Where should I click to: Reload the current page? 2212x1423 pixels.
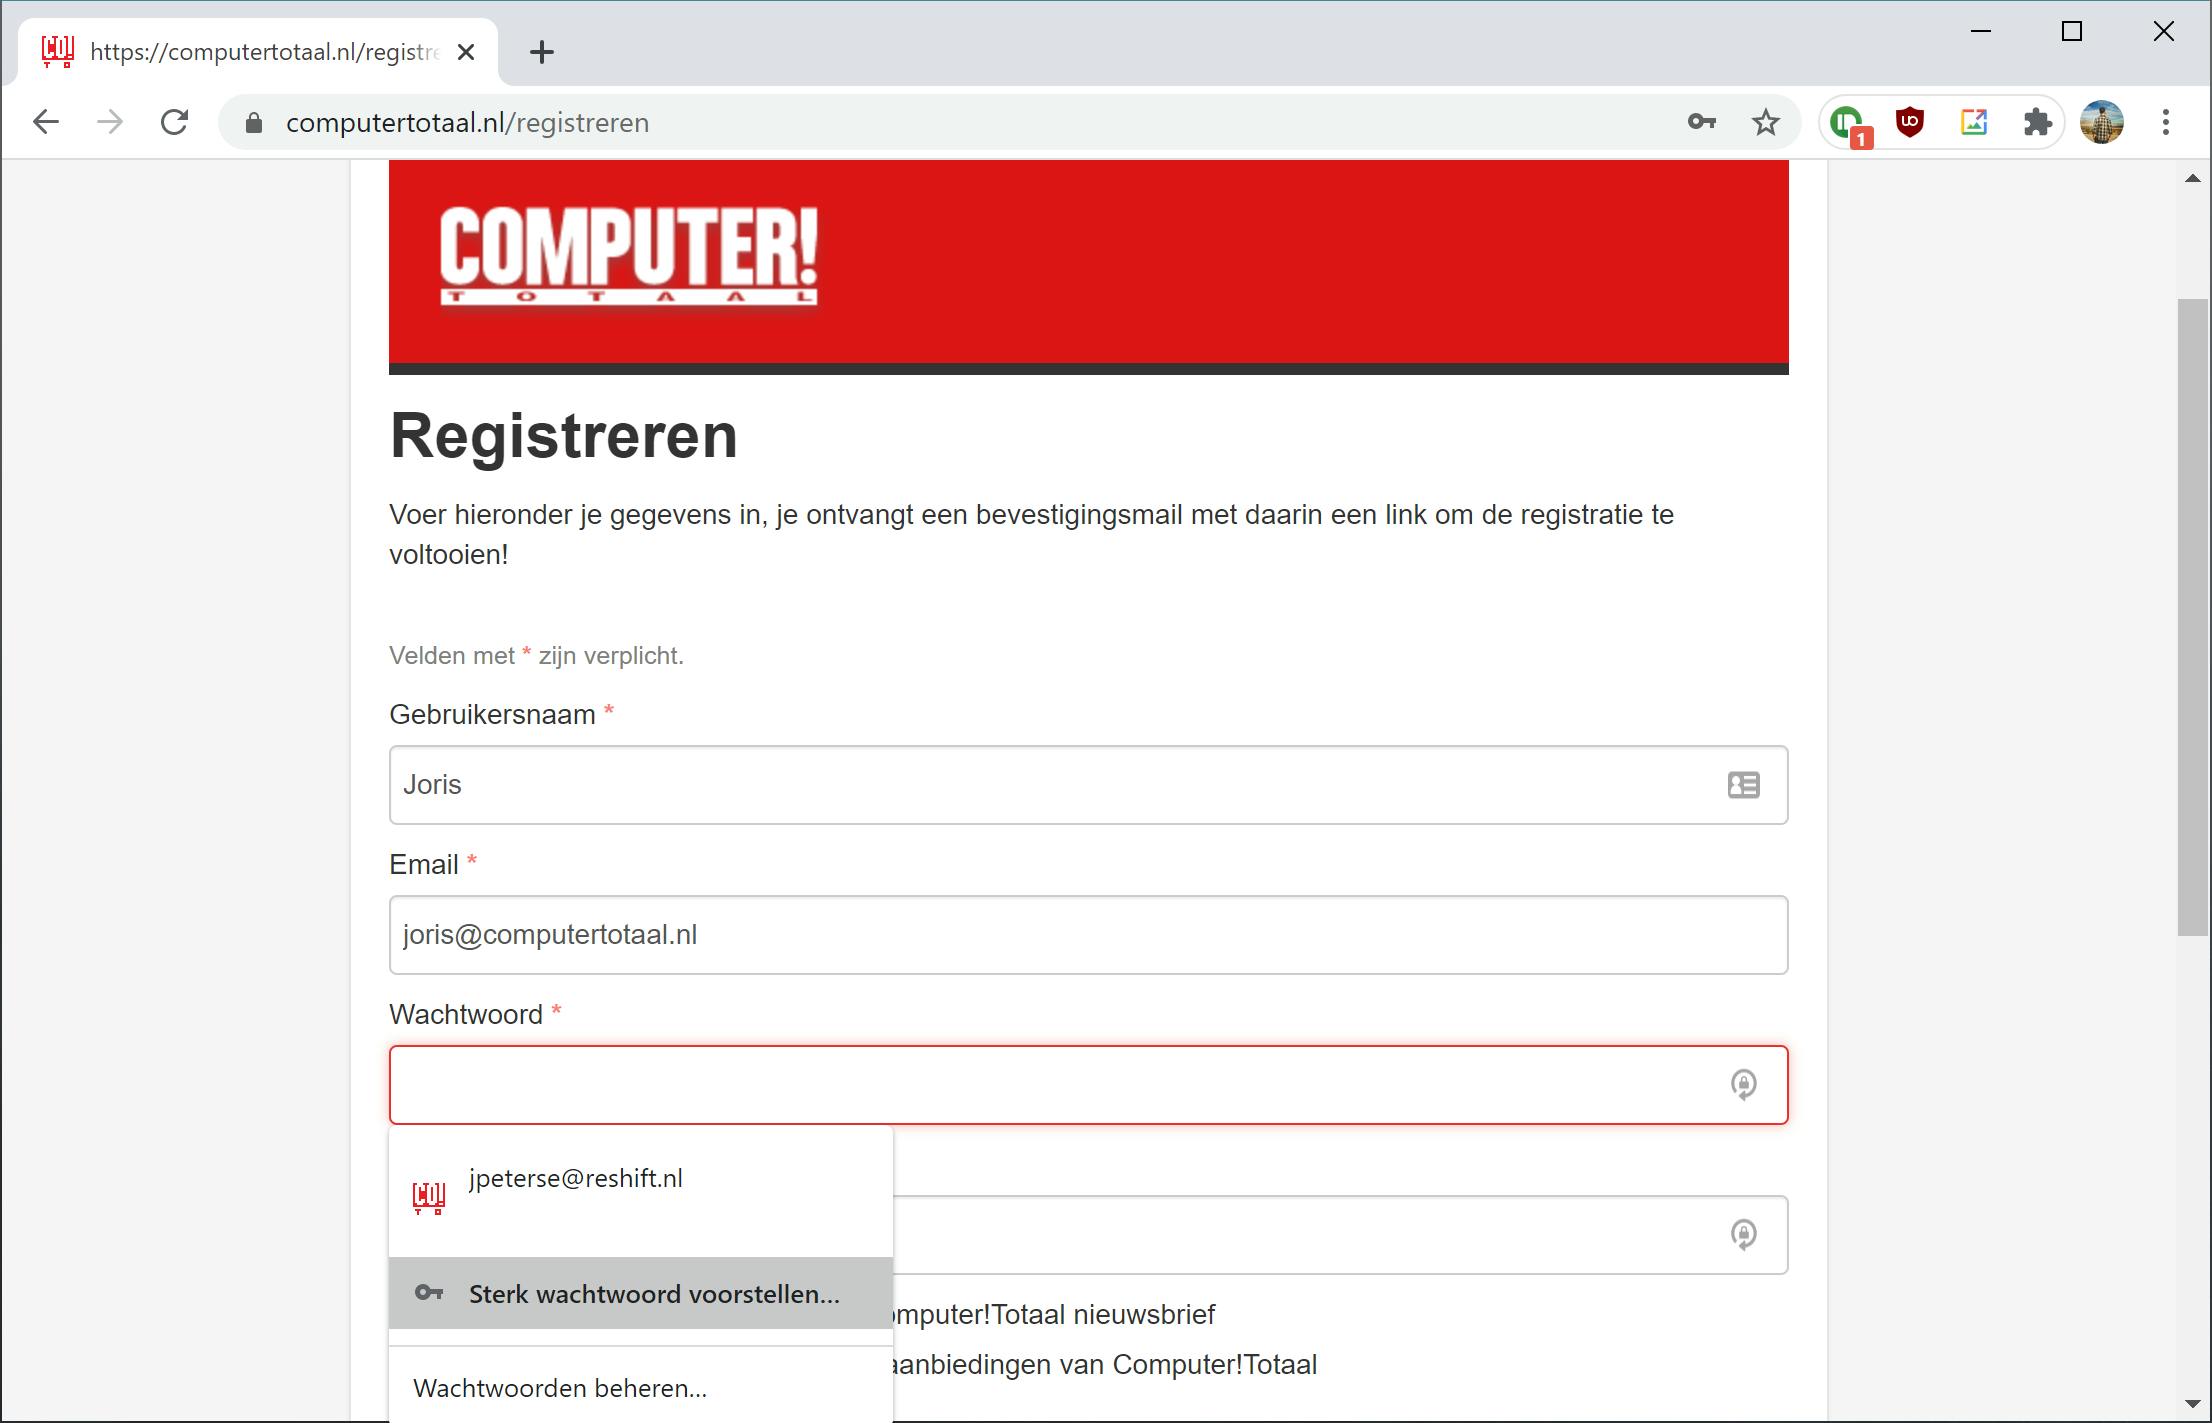tap(175, 122)
